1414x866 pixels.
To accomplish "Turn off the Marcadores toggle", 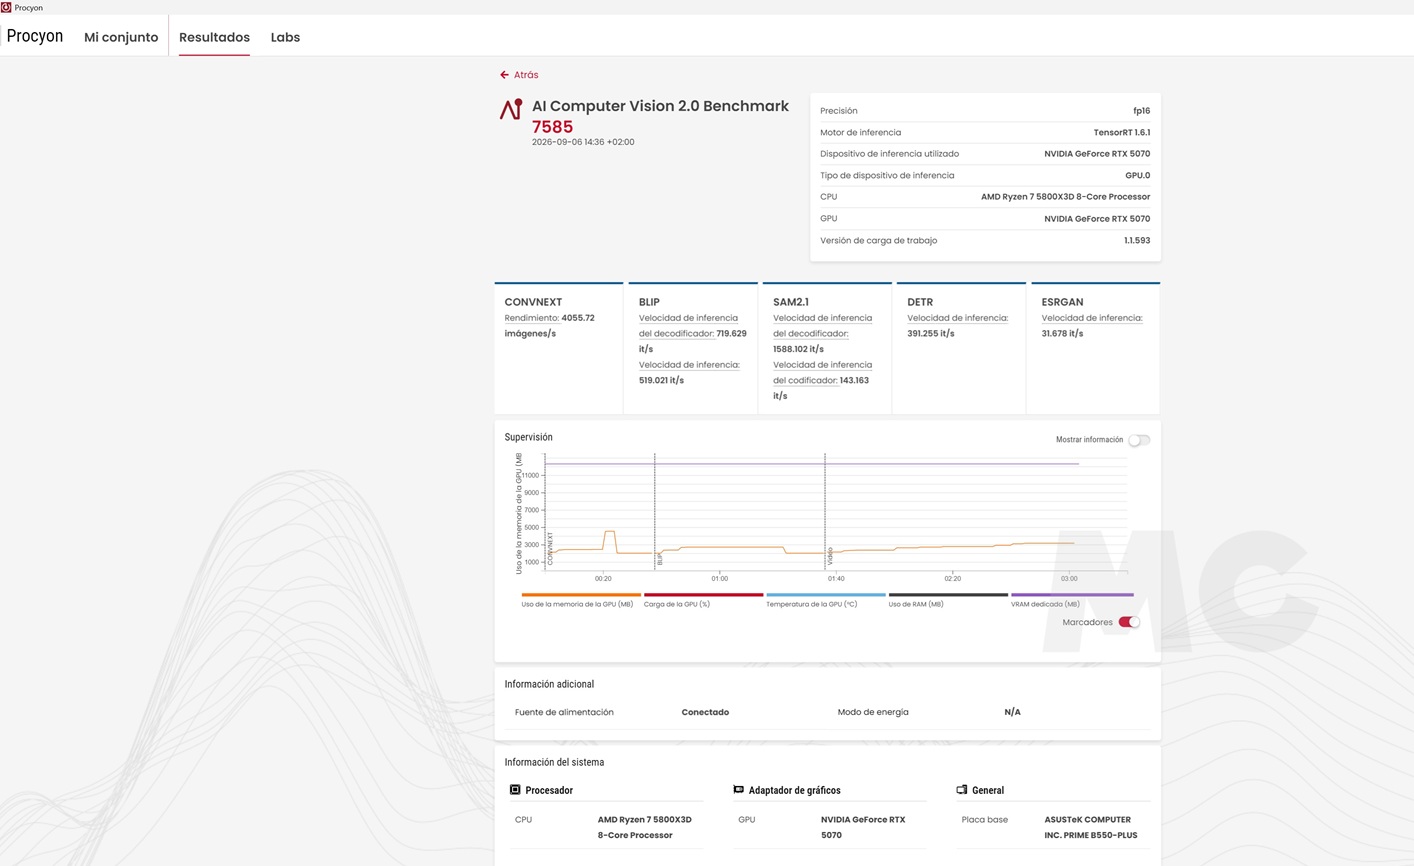I will 1129,622.
